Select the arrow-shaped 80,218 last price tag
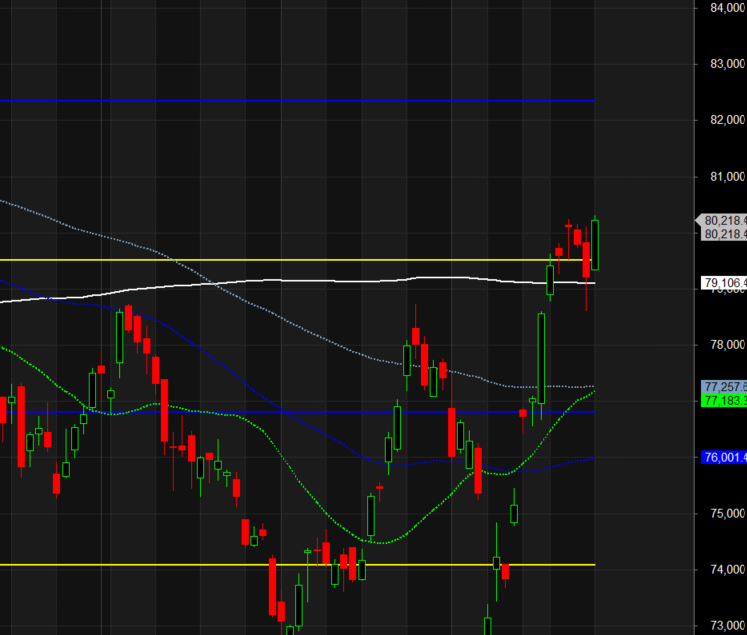The height and width of the screenshot is (635, 747). tap(722, 221)
